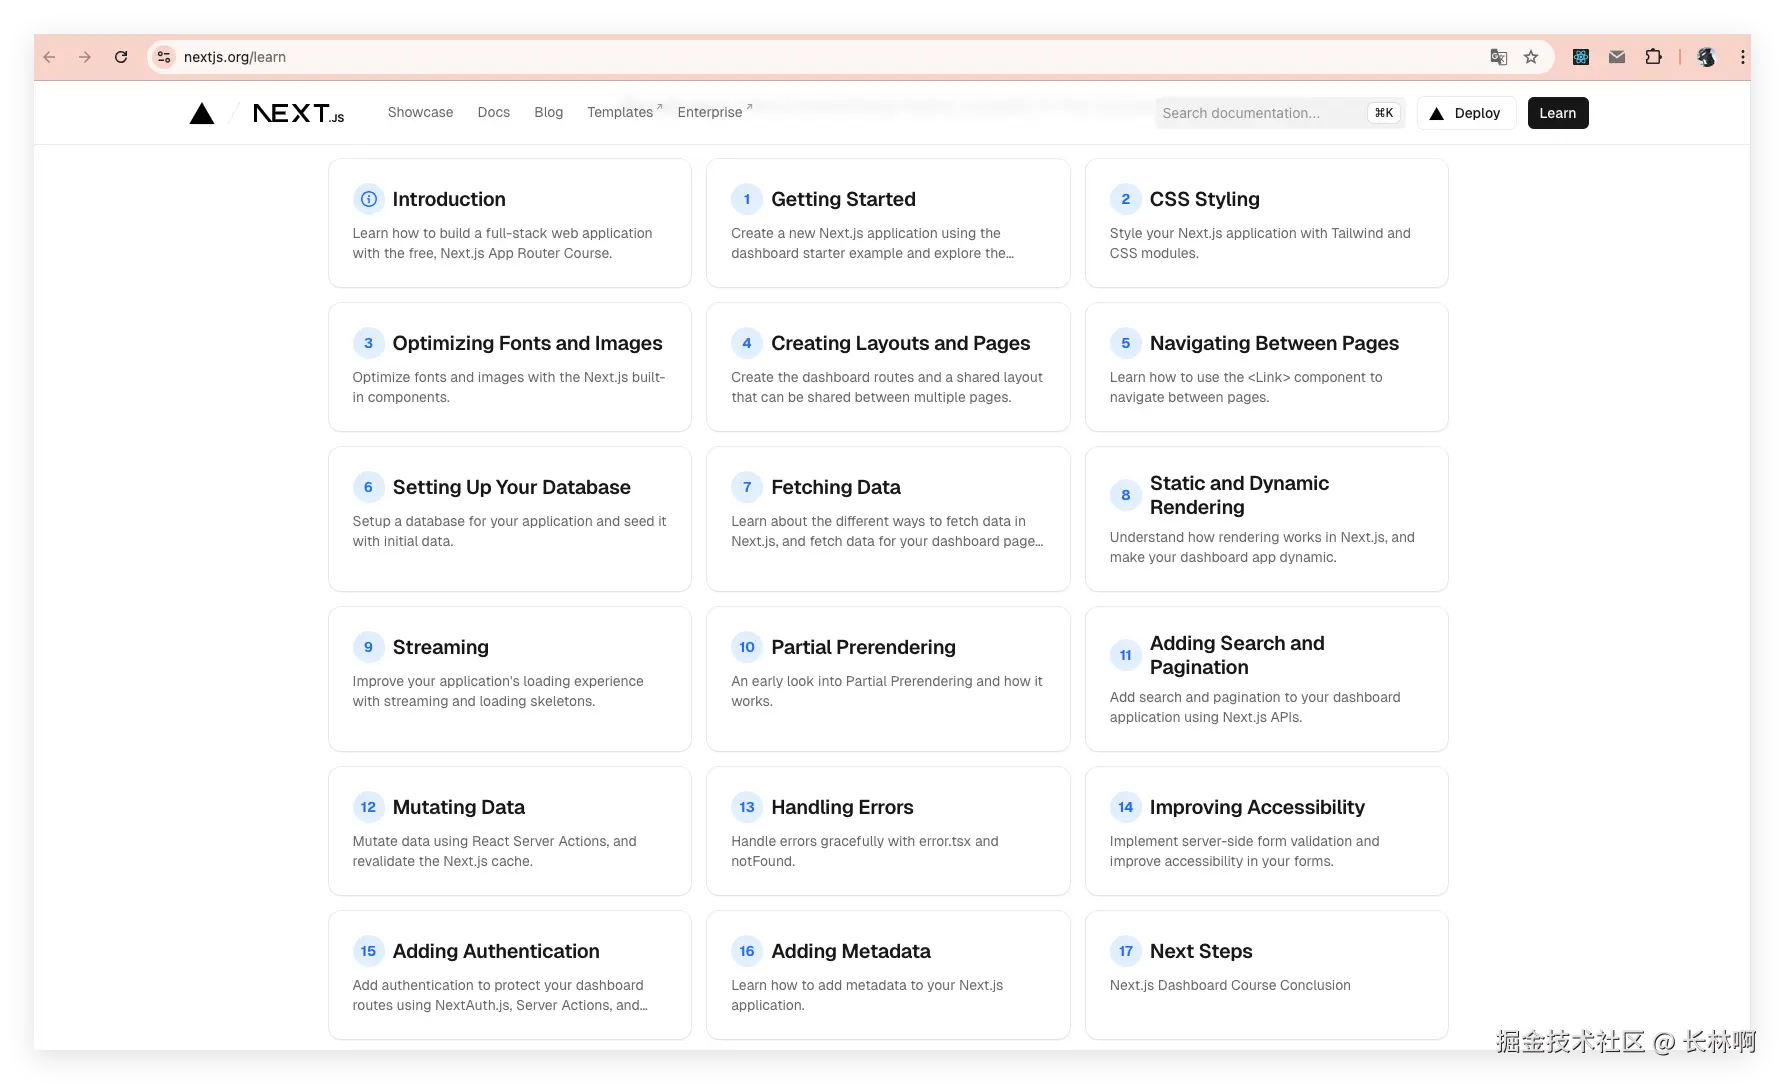Open the Adding Authentication chapter title
This screenshot has width=1785, height=1084.
pyautogui.click(x=496, y=951)
